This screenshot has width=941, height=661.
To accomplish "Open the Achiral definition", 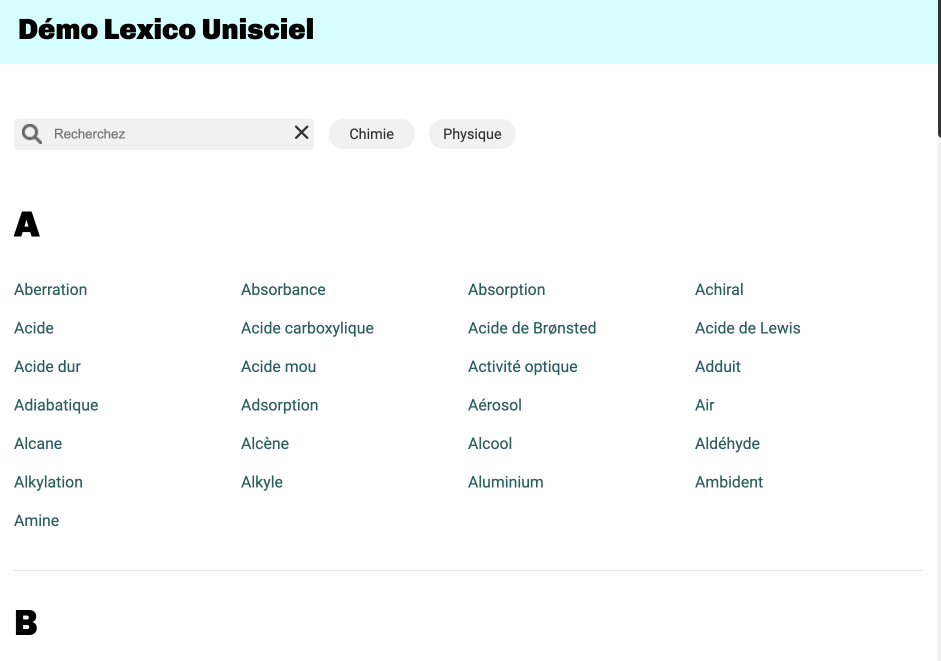I will (x=719, y=290).
